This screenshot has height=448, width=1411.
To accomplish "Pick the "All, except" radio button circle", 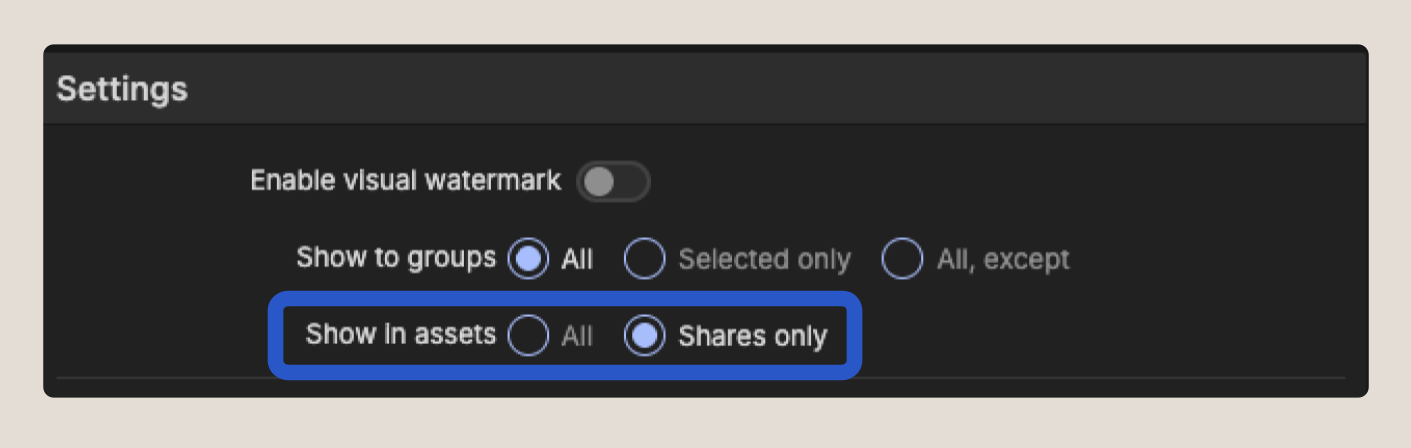I will point(901,260).
